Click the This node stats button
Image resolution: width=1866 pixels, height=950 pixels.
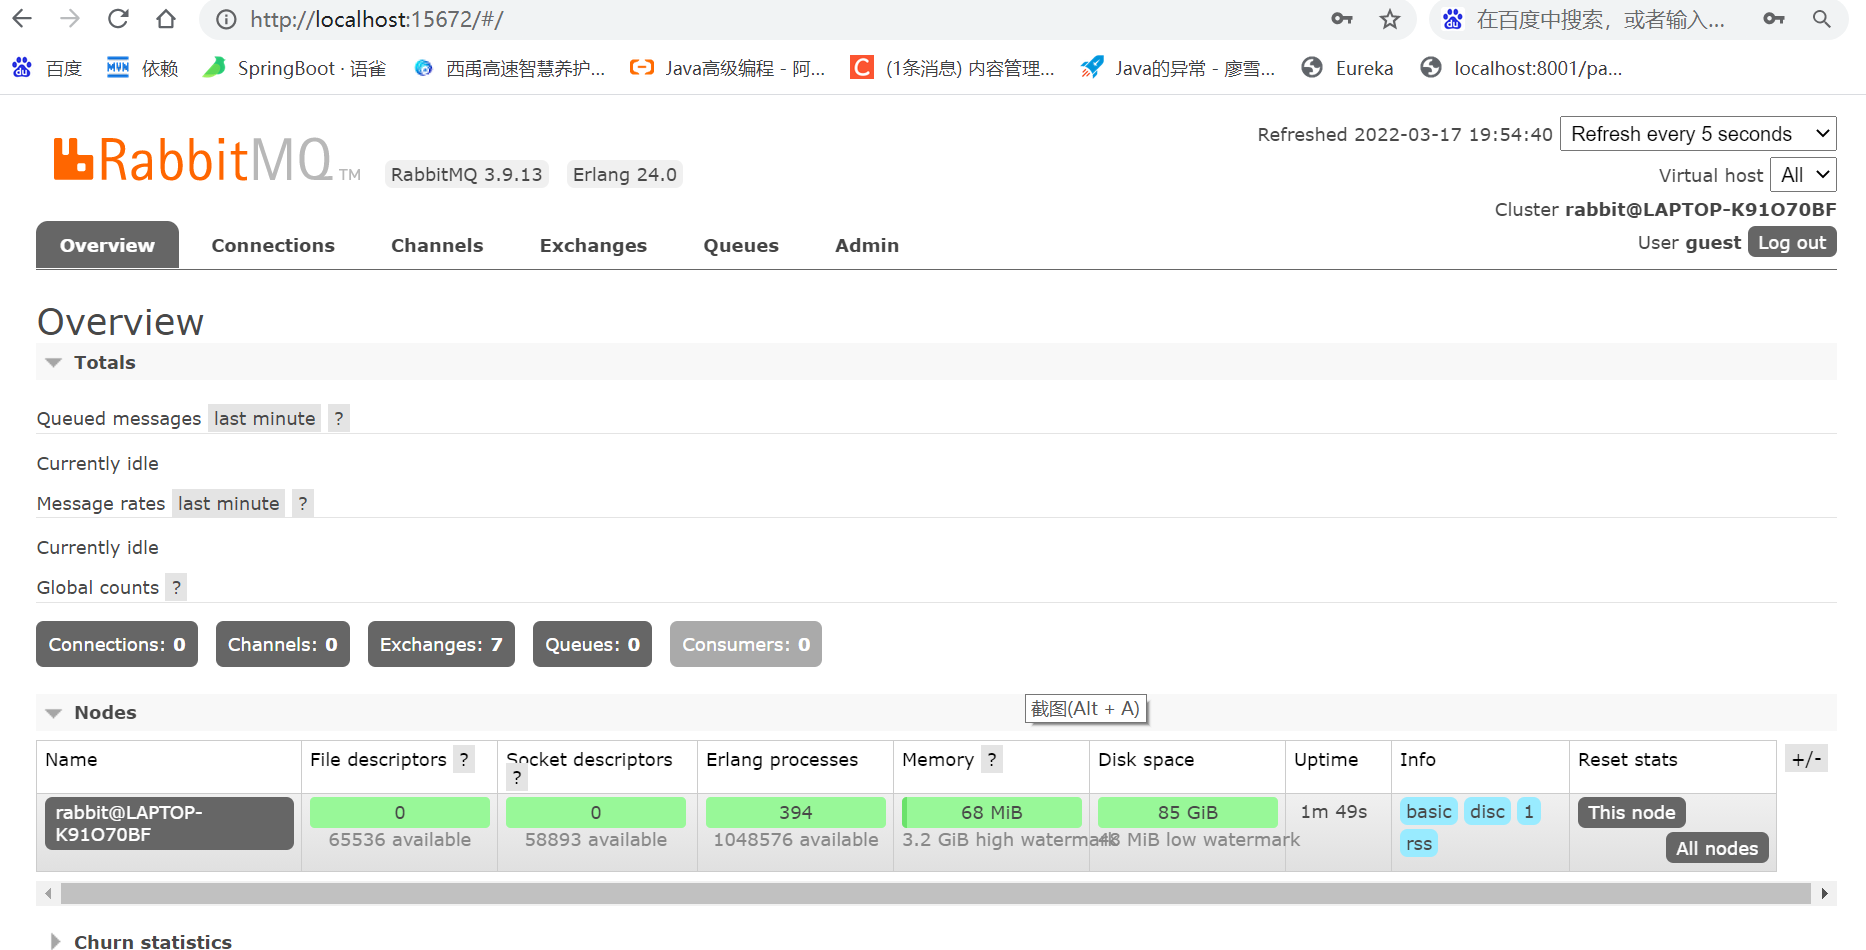[1631, 812]
